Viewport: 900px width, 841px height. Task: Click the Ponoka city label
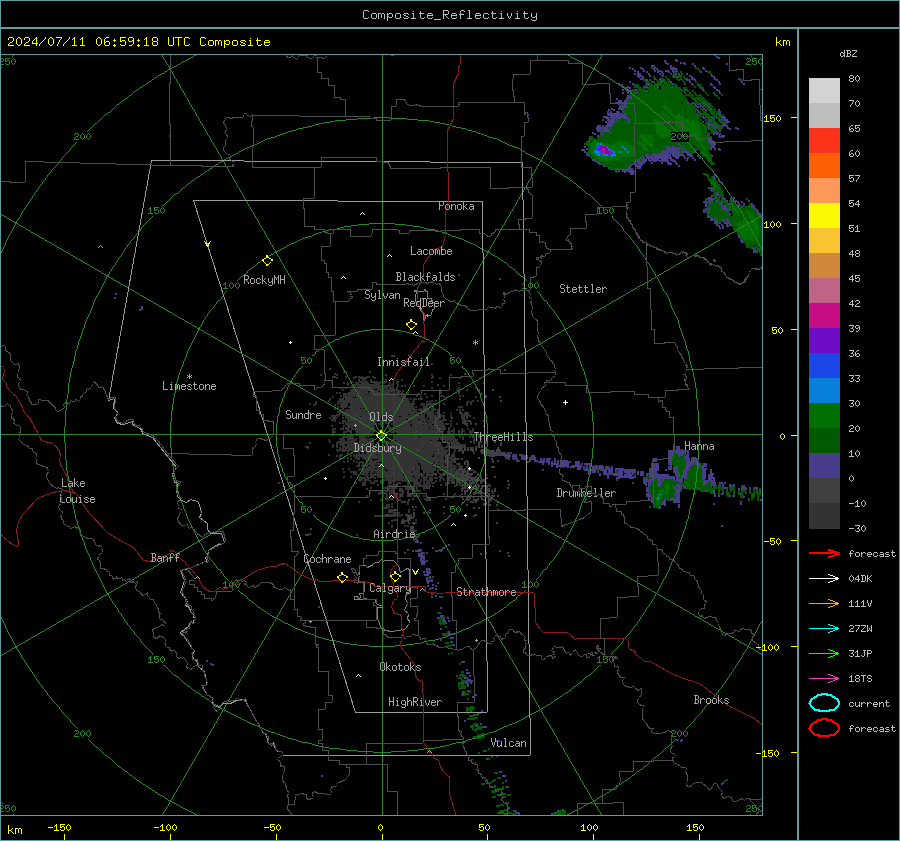point(456,206)
